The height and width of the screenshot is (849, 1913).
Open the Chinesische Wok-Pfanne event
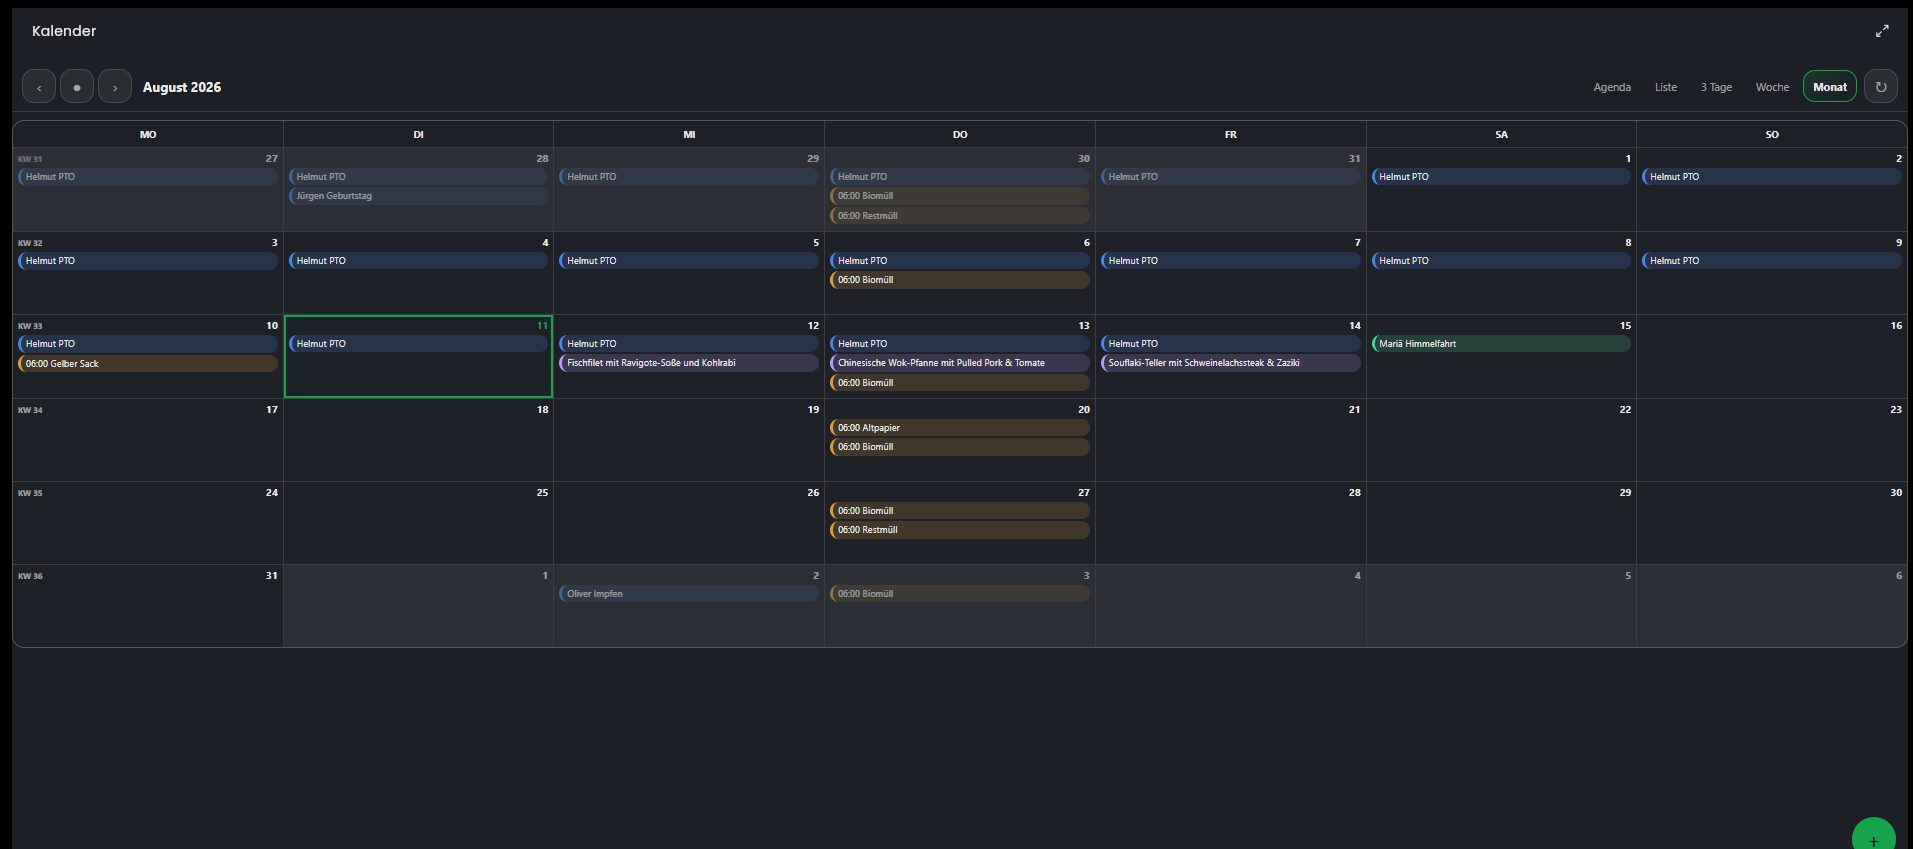pos(960,363)
